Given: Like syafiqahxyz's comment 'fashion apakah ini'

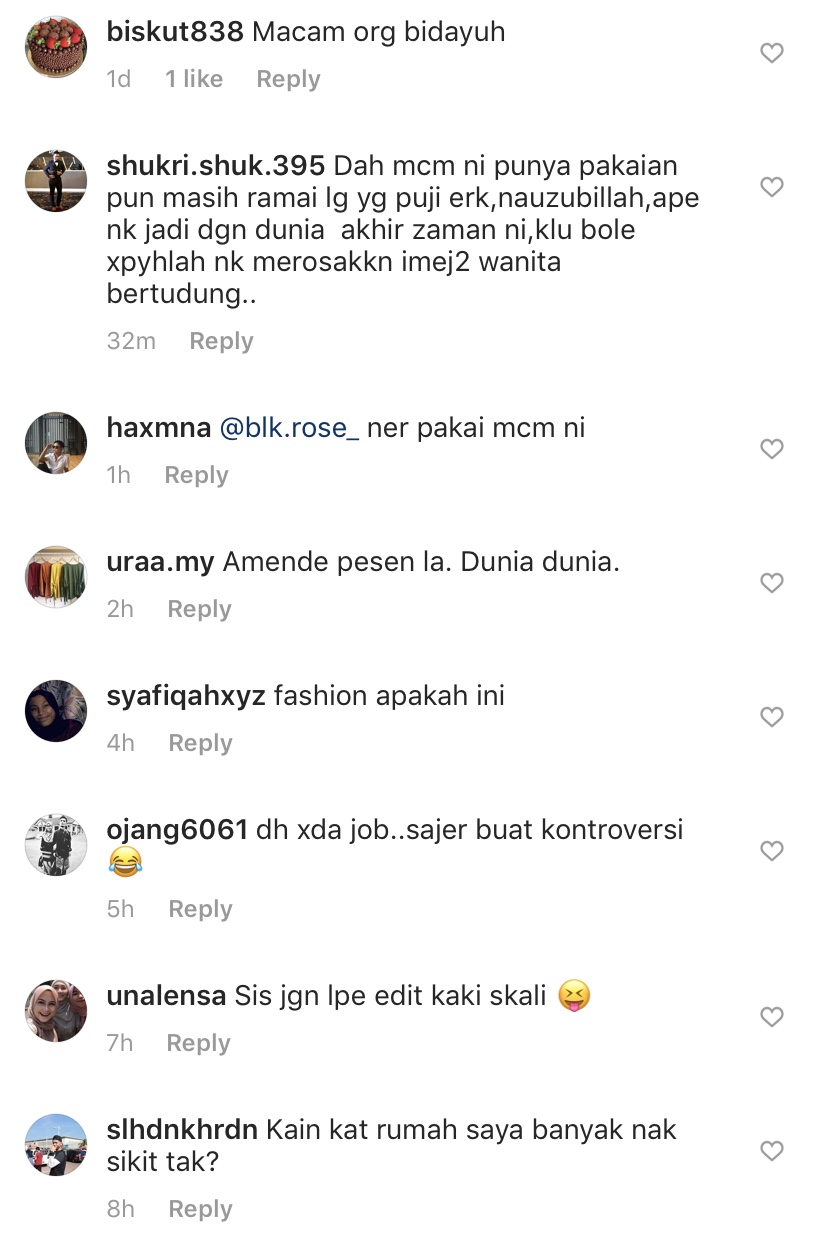Looking at the screenshot, I should click(771, 717).
